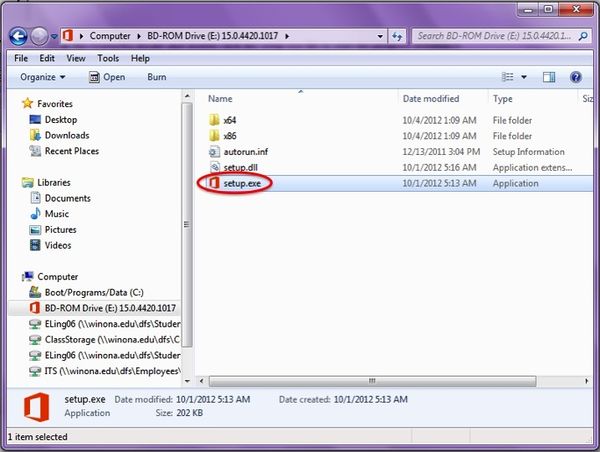Screen dimensions: 600x452
Task: Expand the arrow after BD-ROM Drive breadcrumb
Action: pyautogui.click(x=287, y=36)
